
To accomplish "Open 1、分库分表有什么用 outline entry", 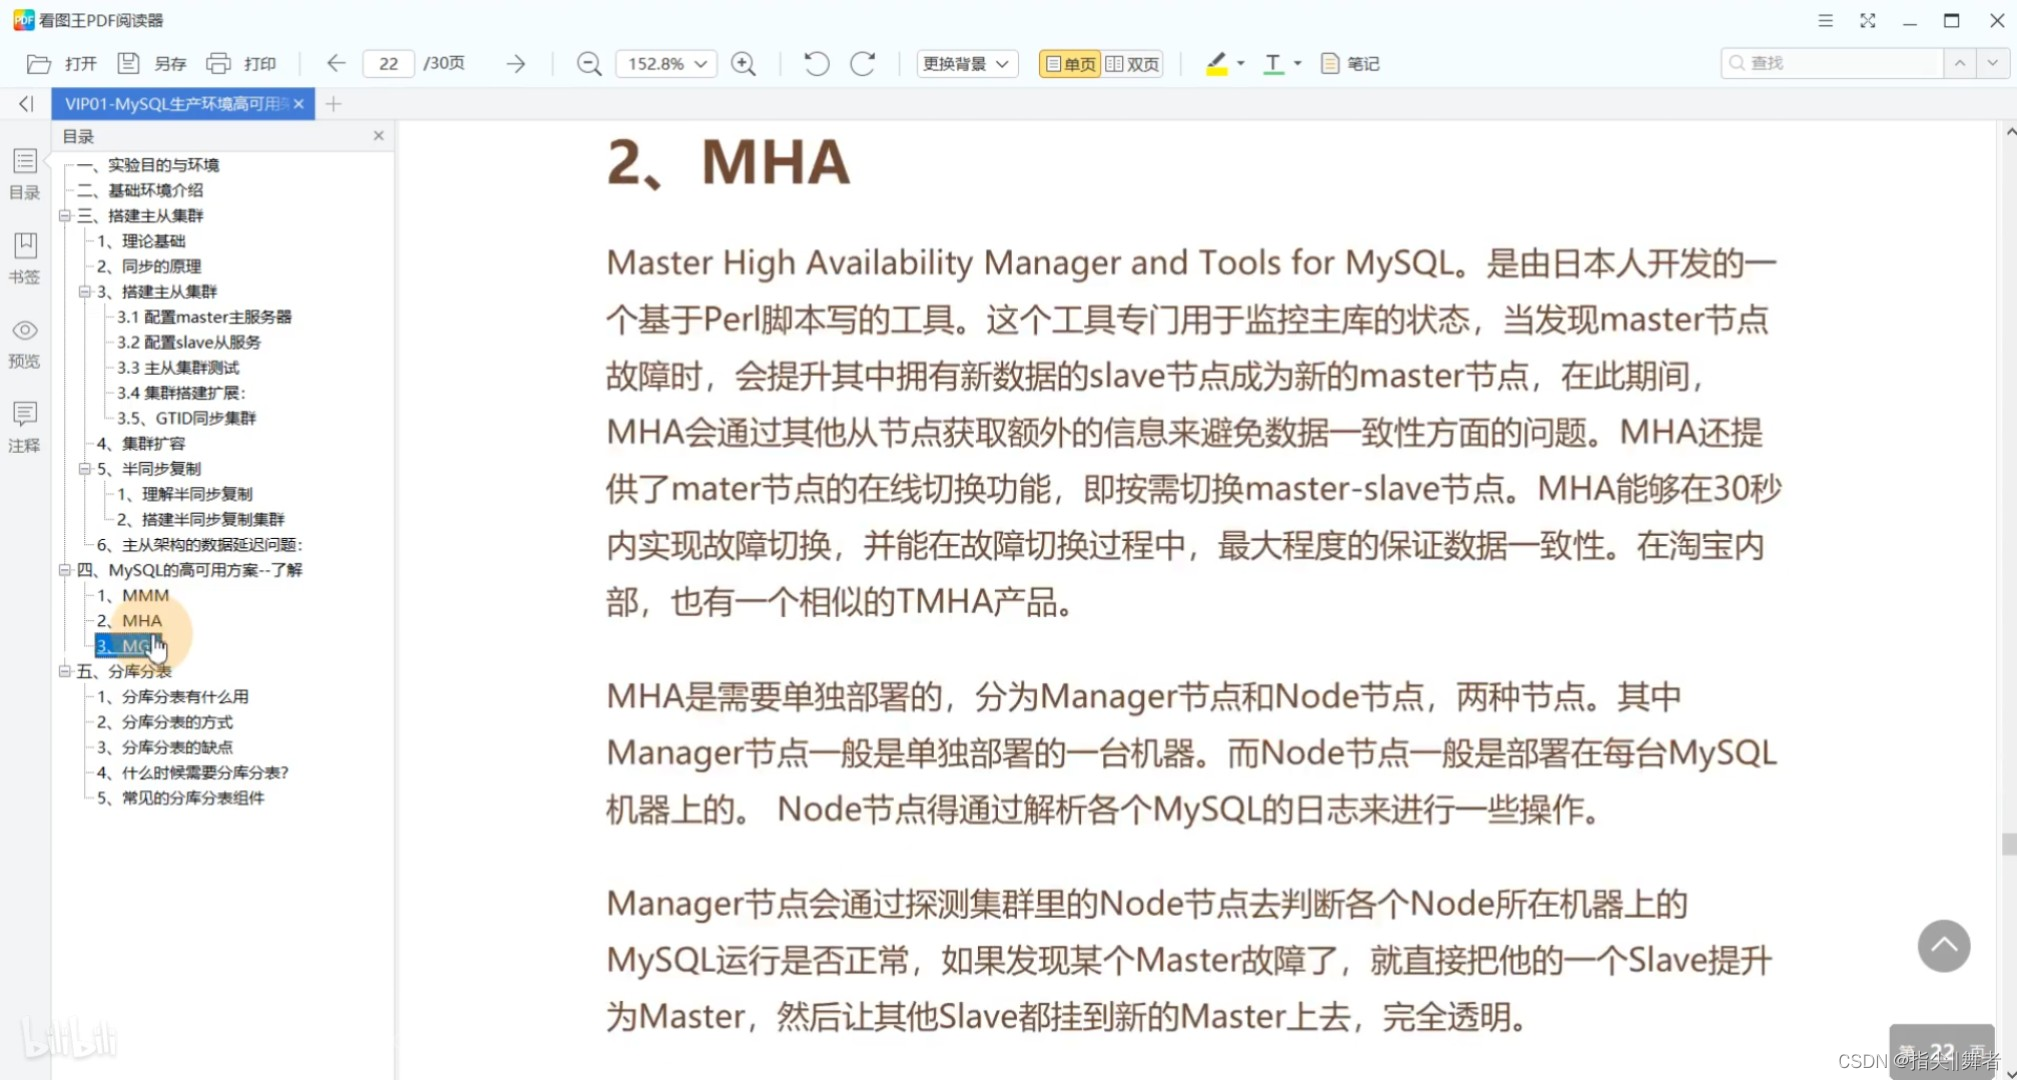I will click(x=173, y=696).
